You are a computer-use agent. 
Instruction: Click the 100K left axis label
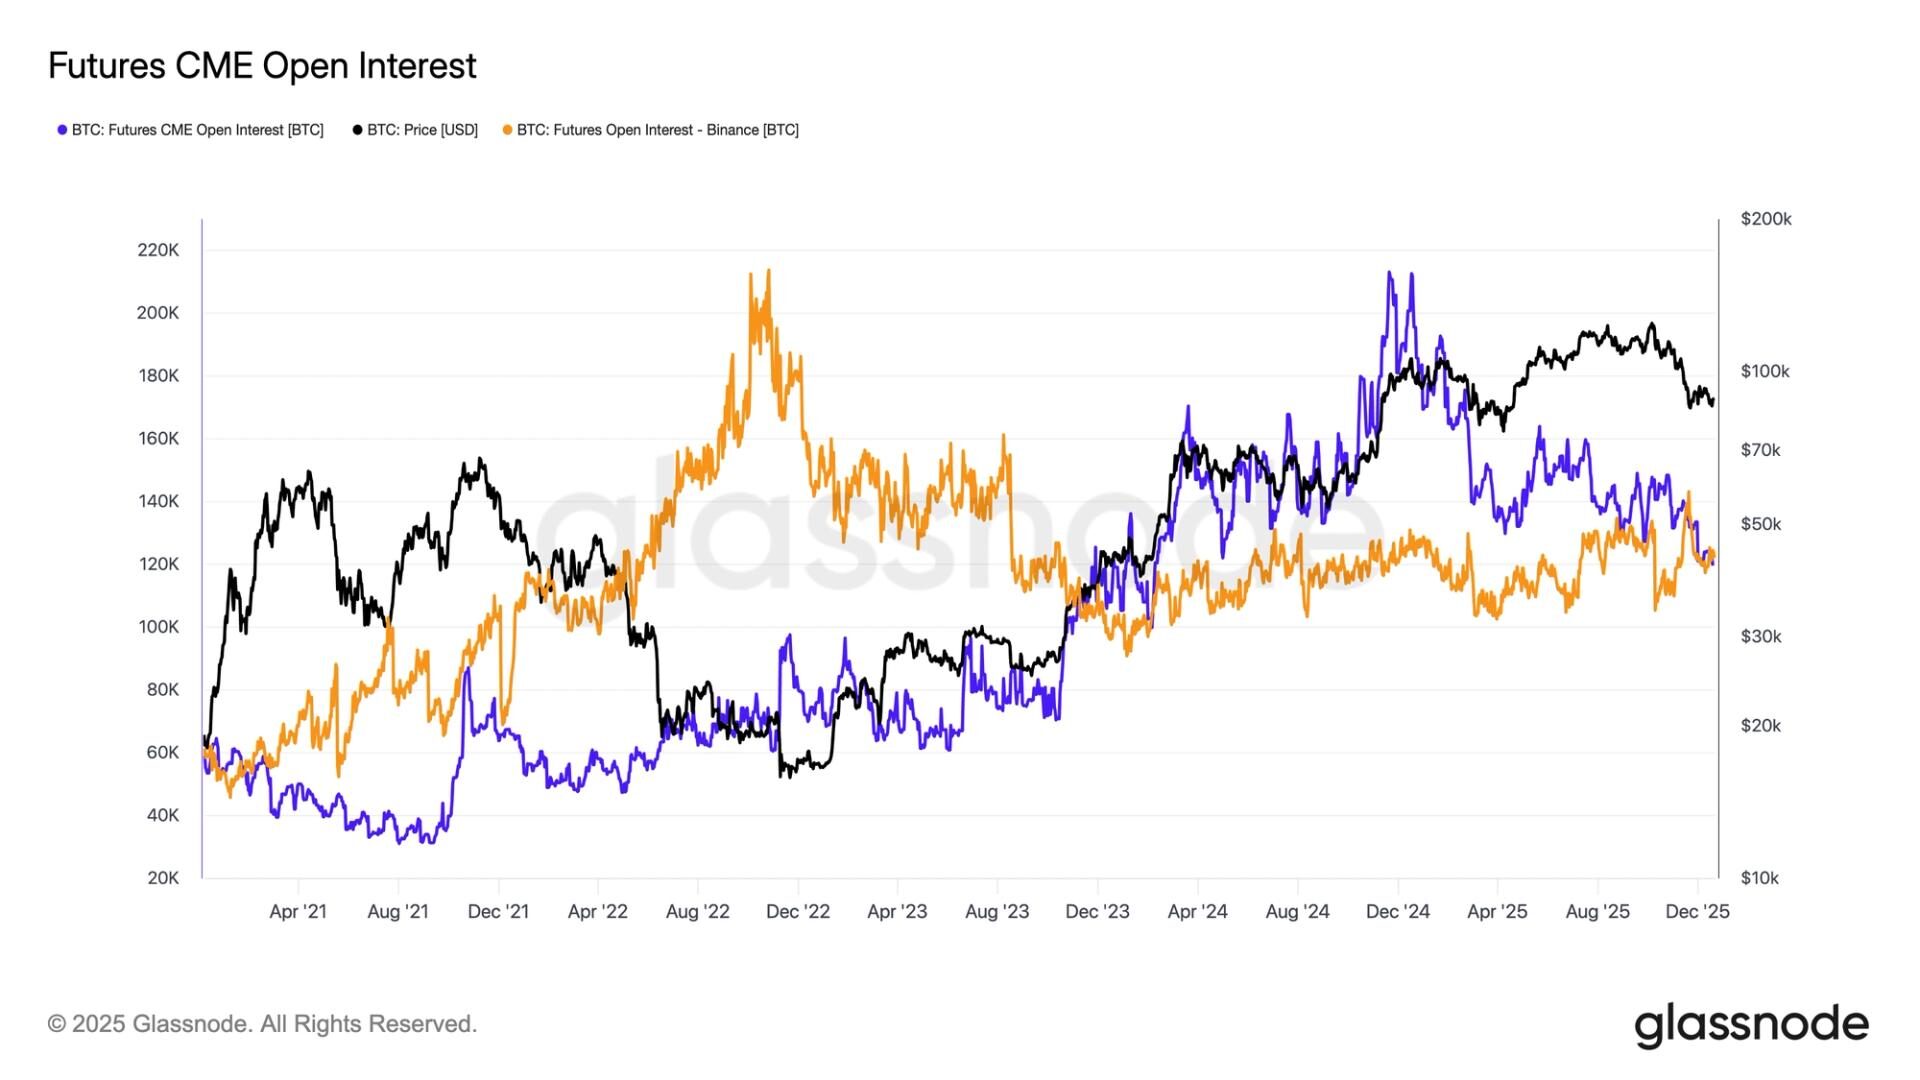(x=158, y=627)
